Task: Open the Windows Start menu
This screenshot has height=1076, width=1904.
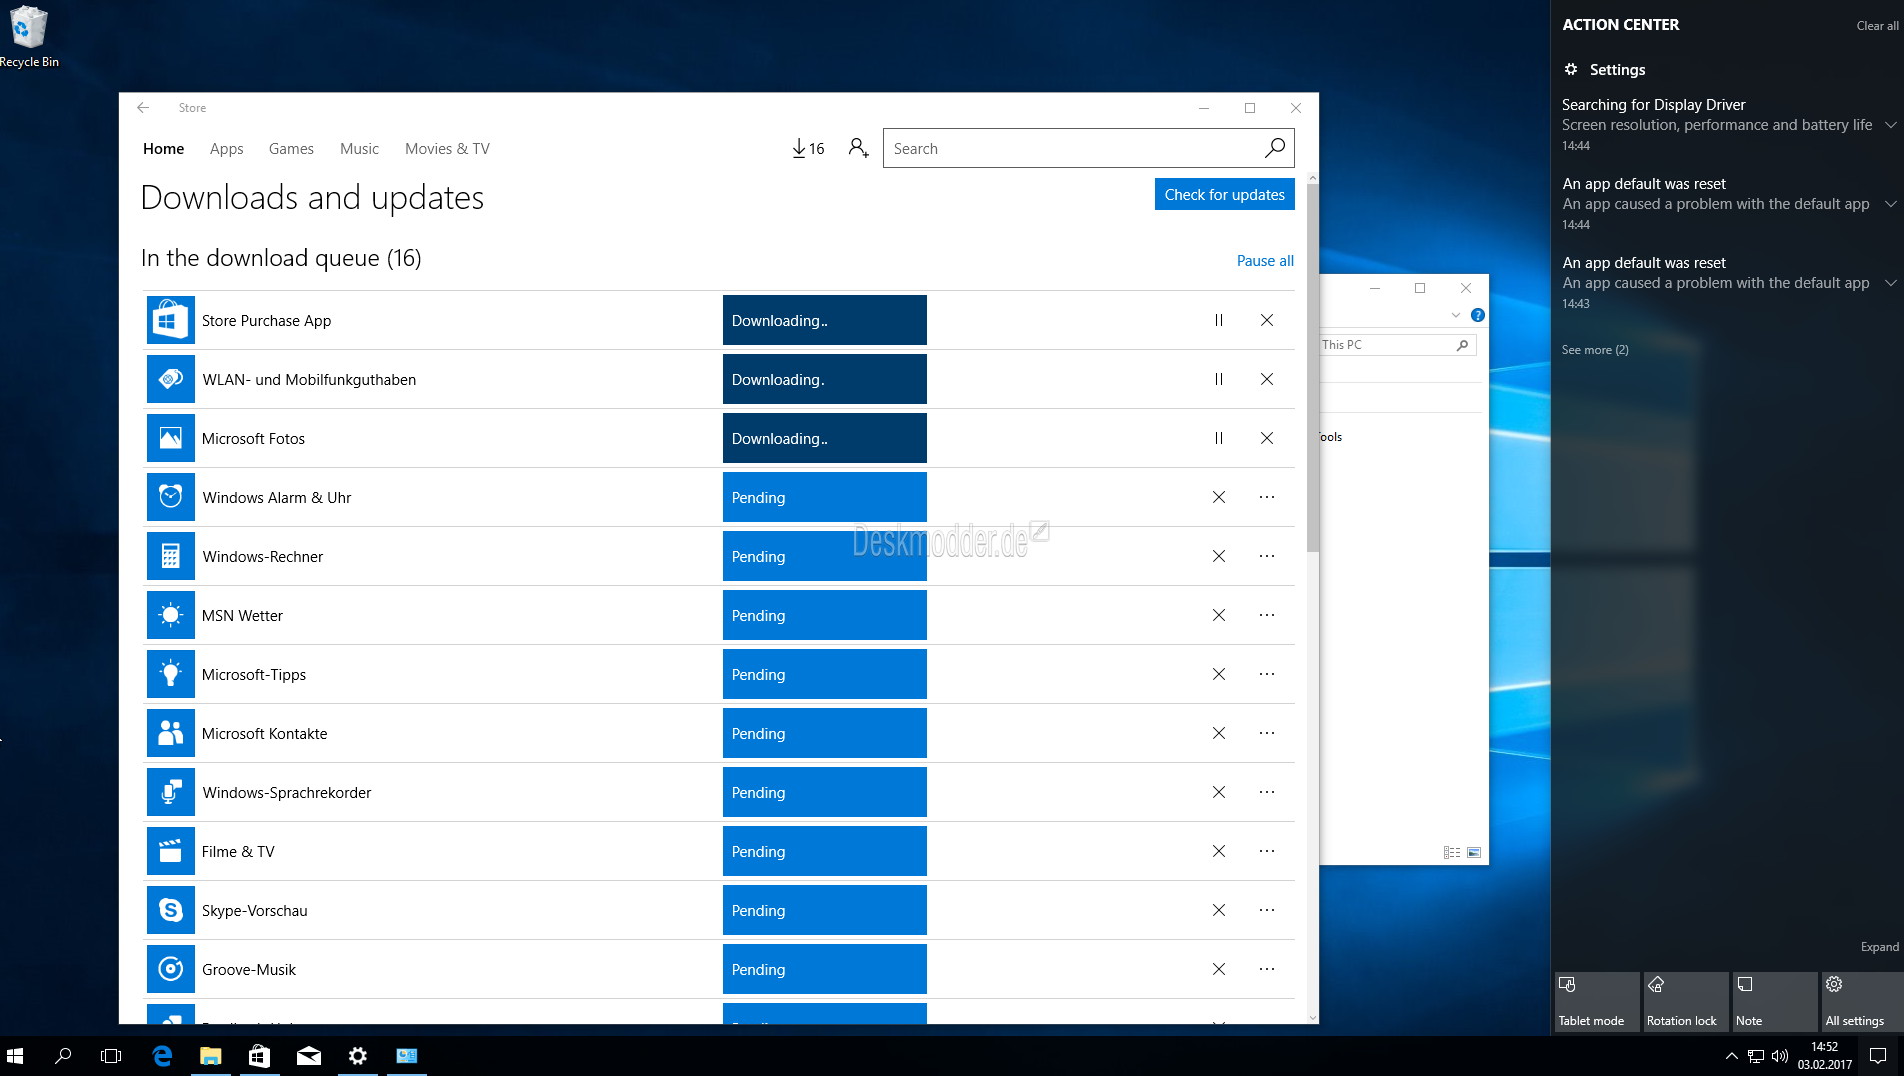Action: [15, 1056]
